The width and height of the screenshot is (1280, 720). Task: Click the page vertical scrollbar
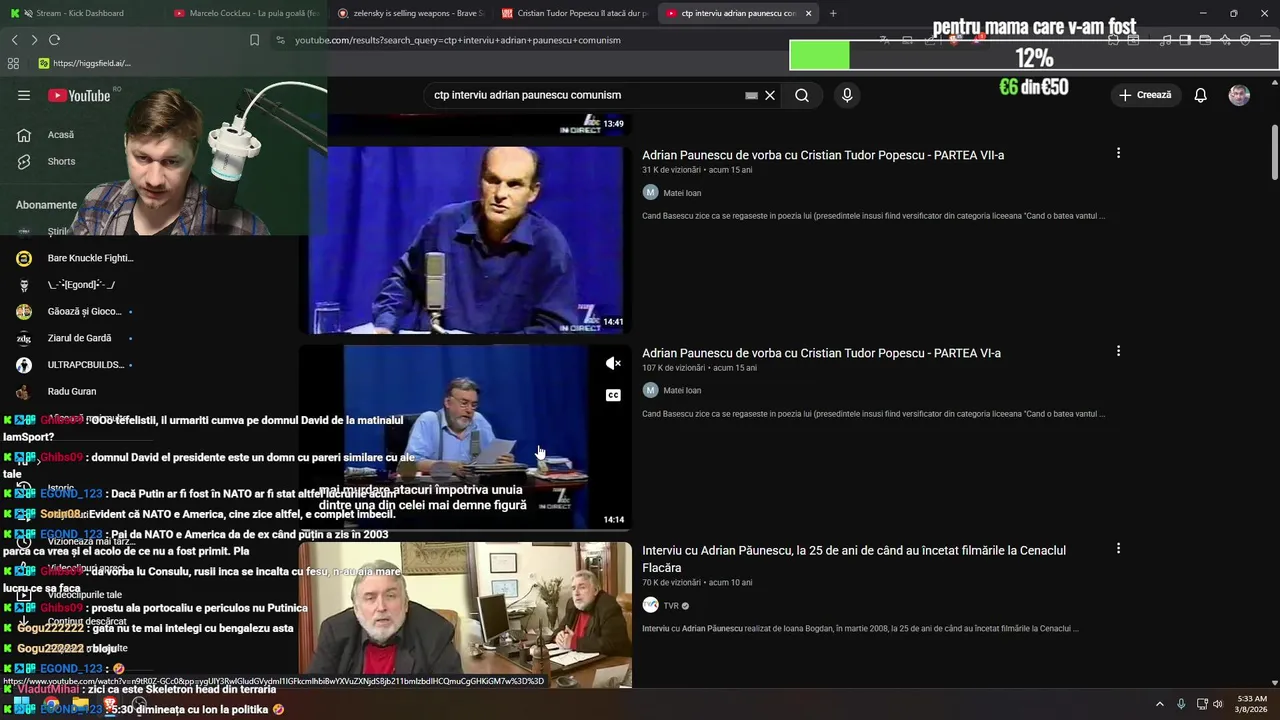click(1274, 152)
